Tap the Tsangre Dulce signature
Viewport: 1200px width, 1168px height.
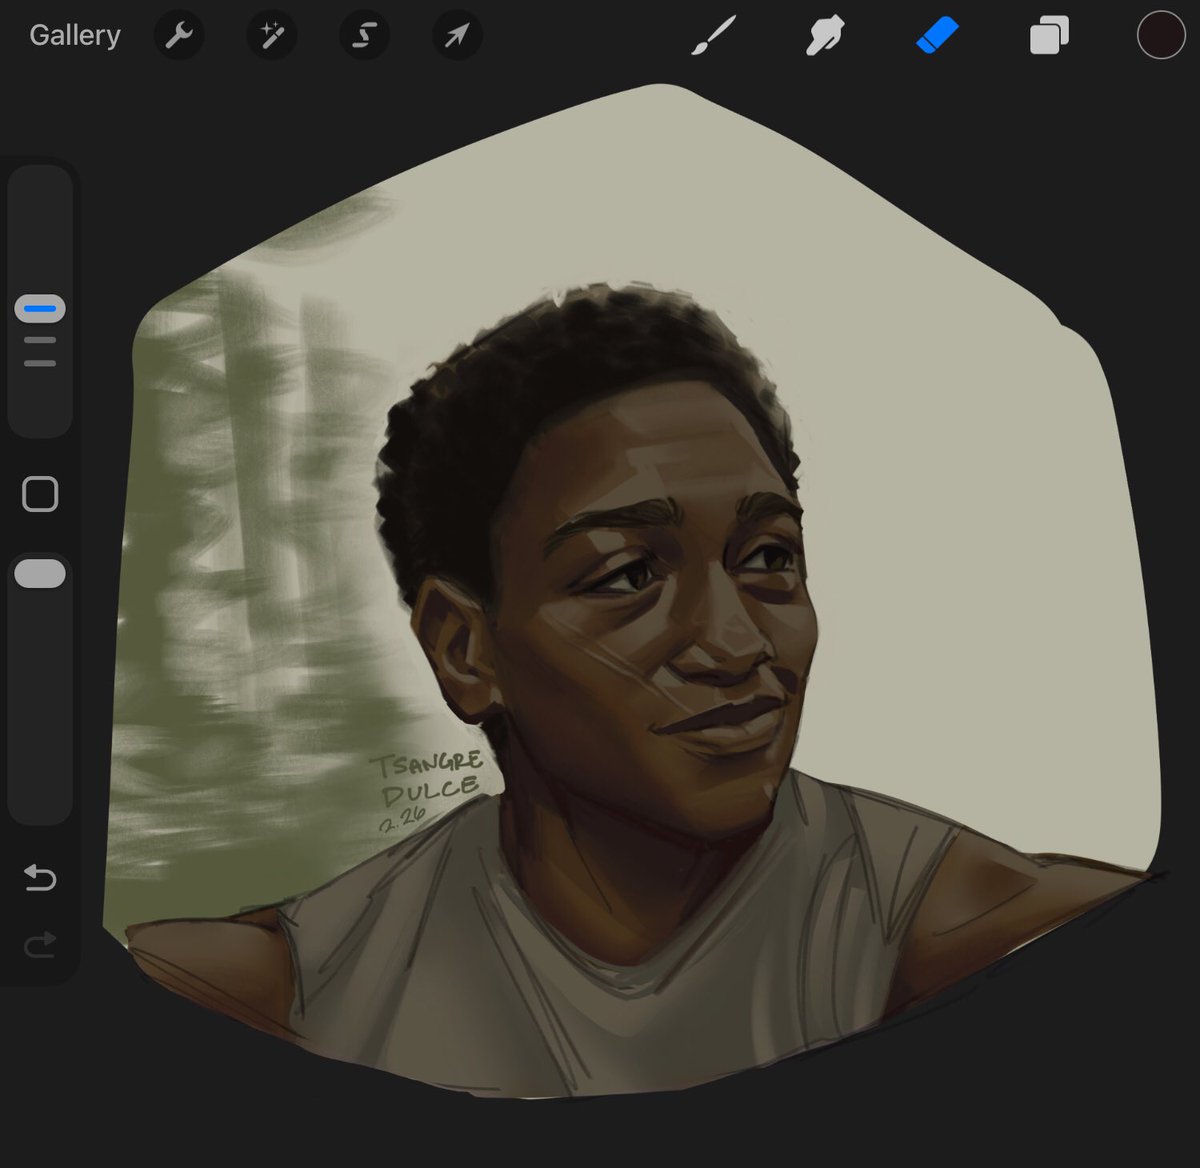[426, 789]
